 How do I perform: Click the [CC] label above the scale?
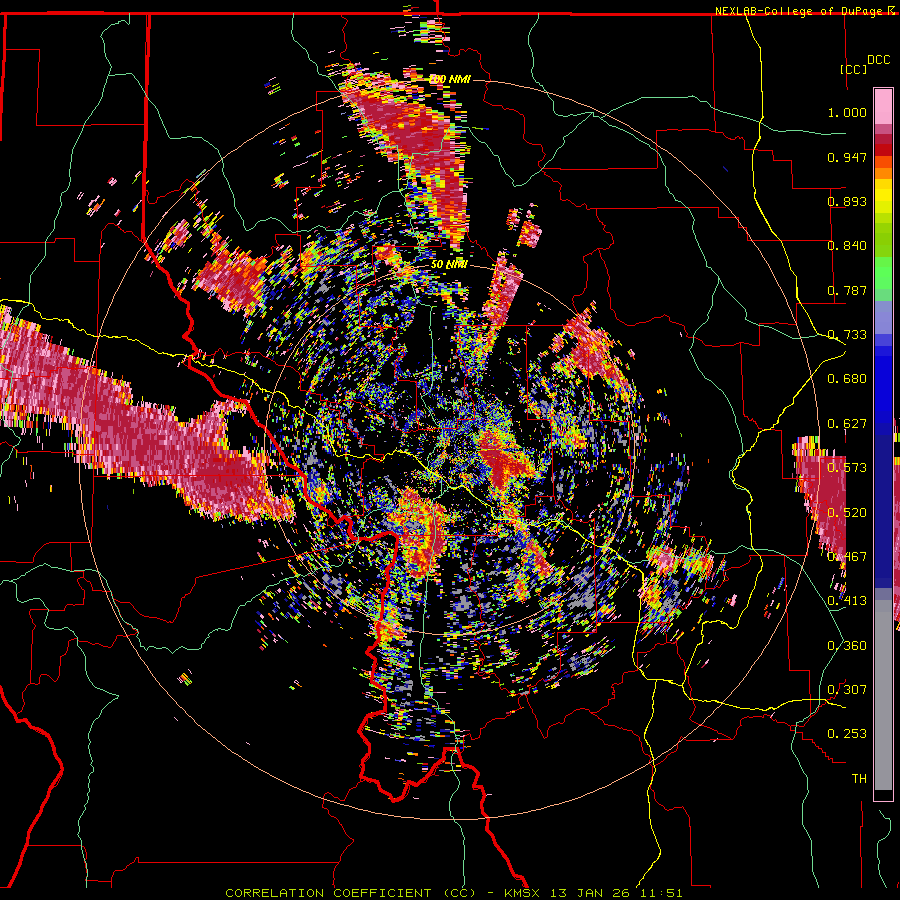click(x=854, y=69)
